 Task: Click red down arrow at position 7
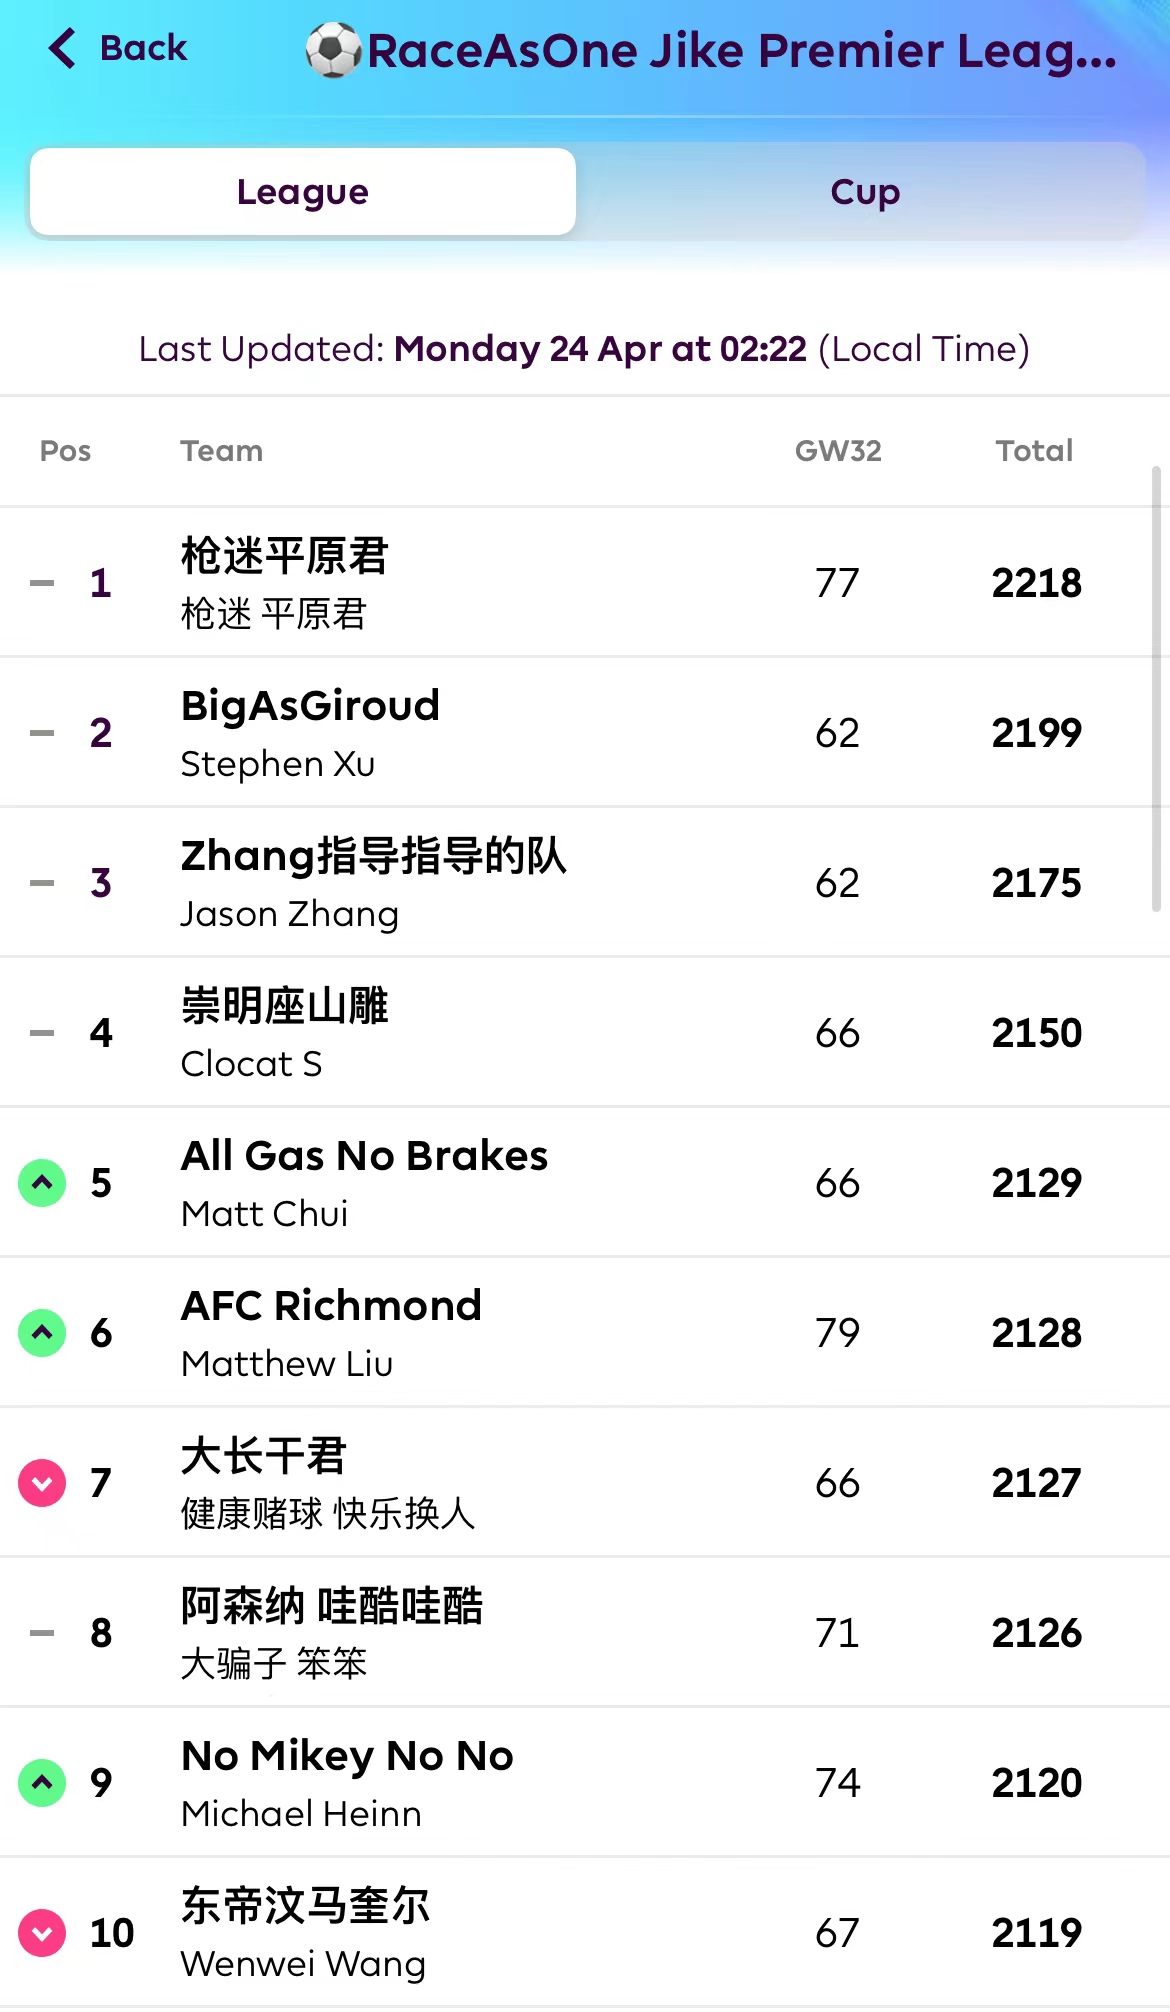pyautogui.click(x=42, y=1483)
